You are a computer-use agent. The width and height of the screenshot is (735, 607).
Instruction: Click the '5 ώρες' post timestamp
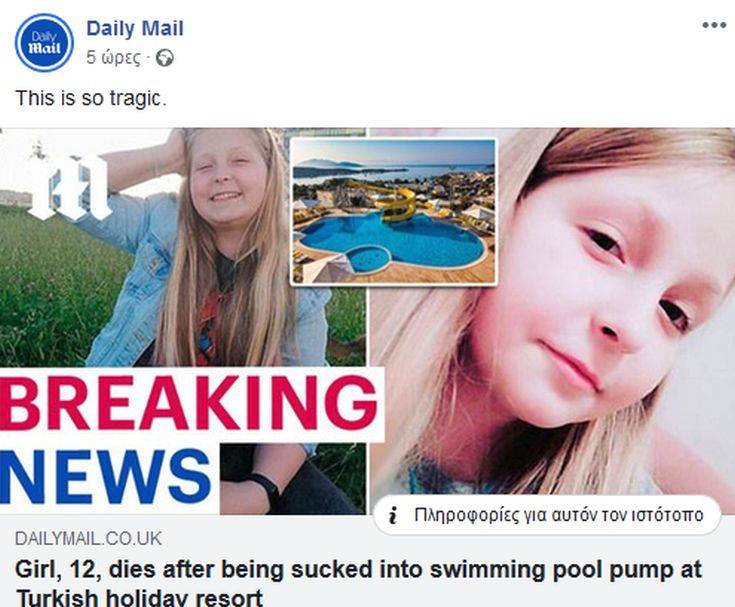(x=113, y=57)
